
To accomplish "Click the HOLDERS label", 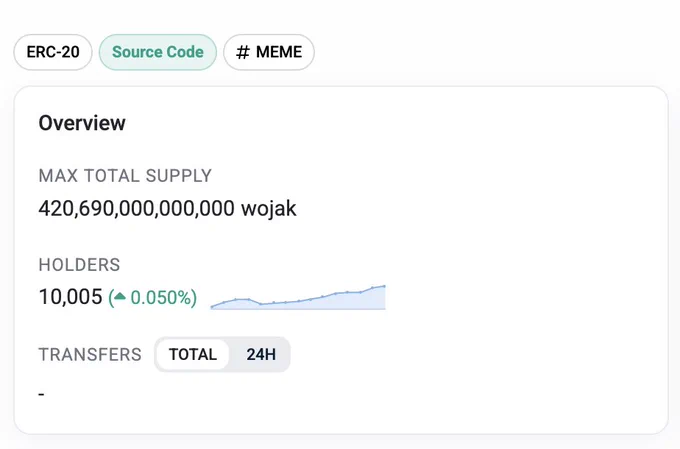I will pos(79,265).
